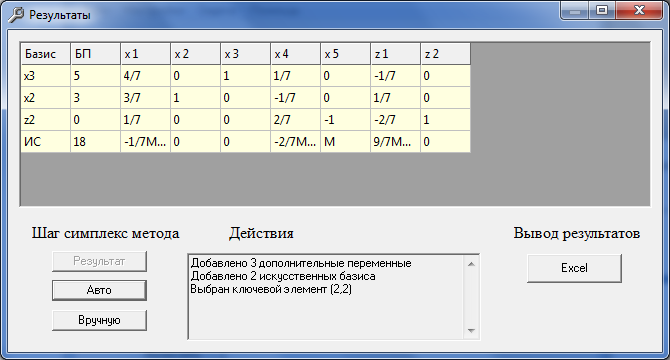Click the z 1 cell in x3 row

[x=395, y=76]
